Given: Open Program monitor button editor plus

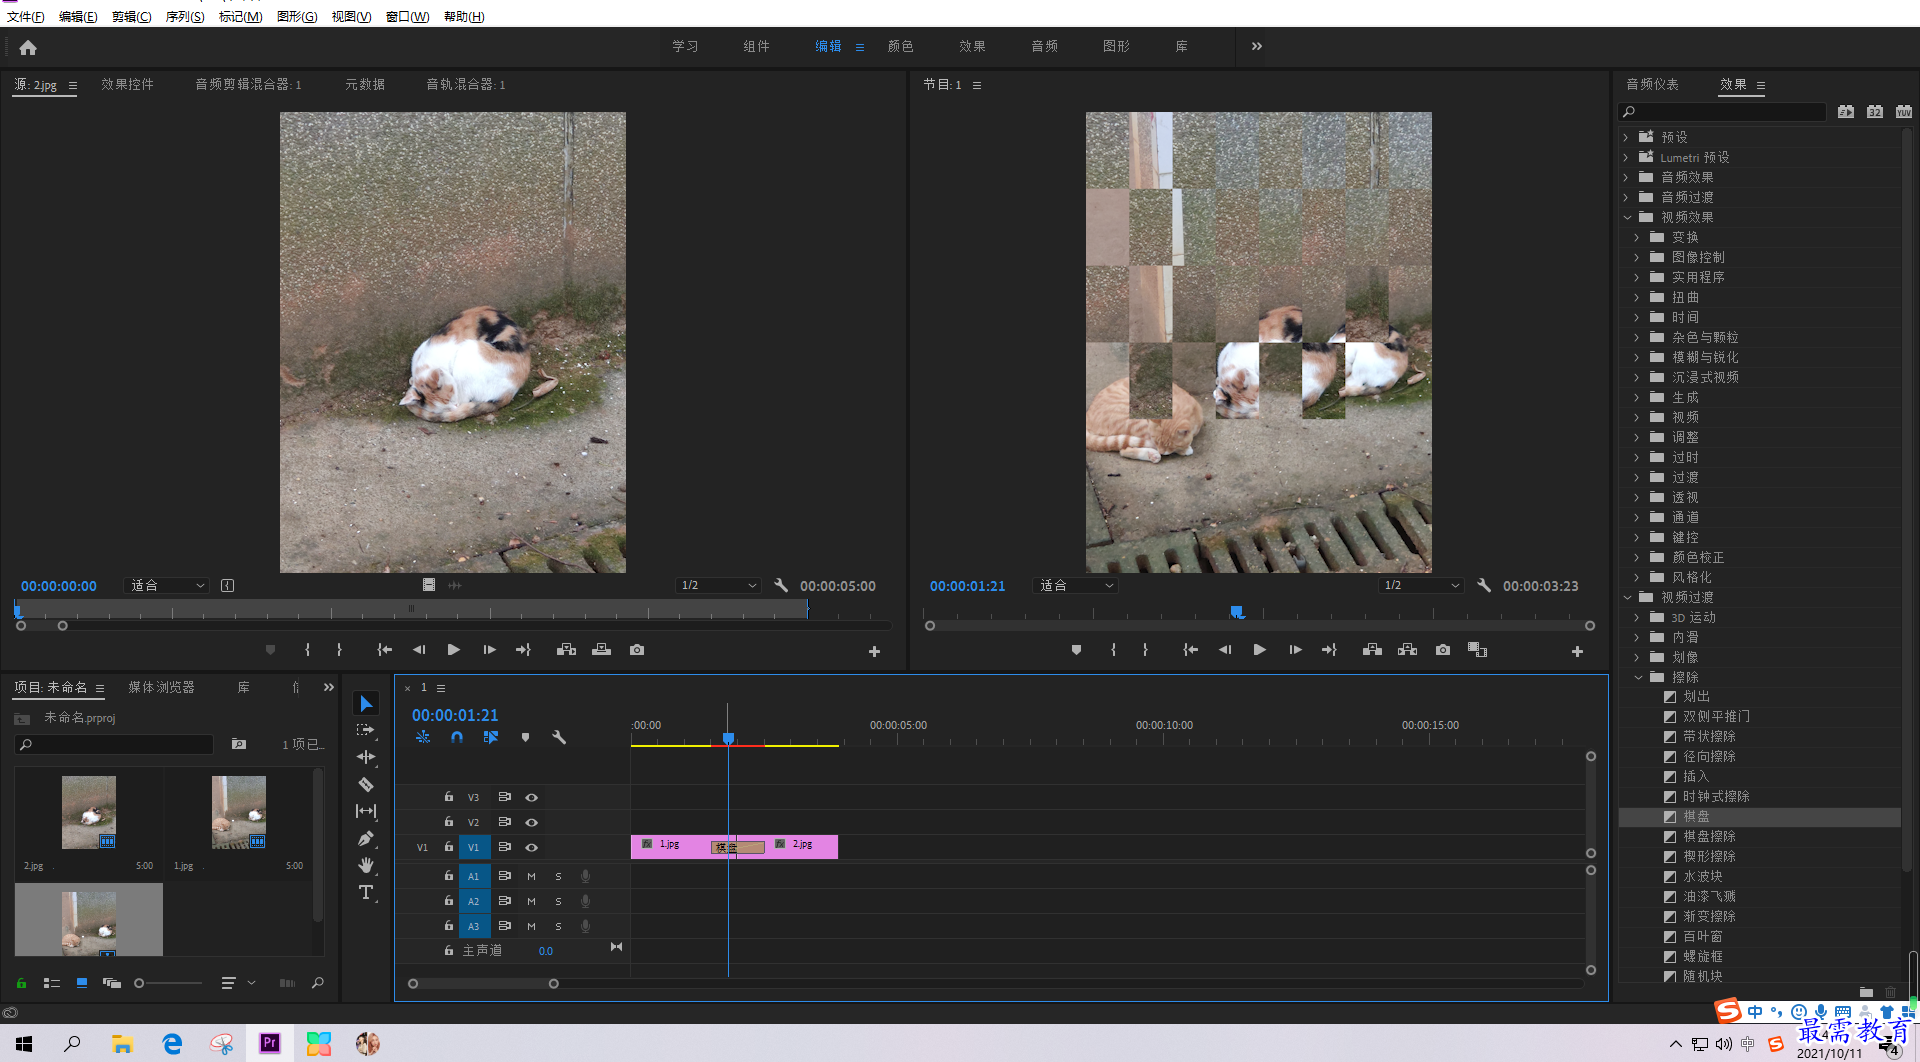Looking at the screenshot, I should pos(1577,651).
